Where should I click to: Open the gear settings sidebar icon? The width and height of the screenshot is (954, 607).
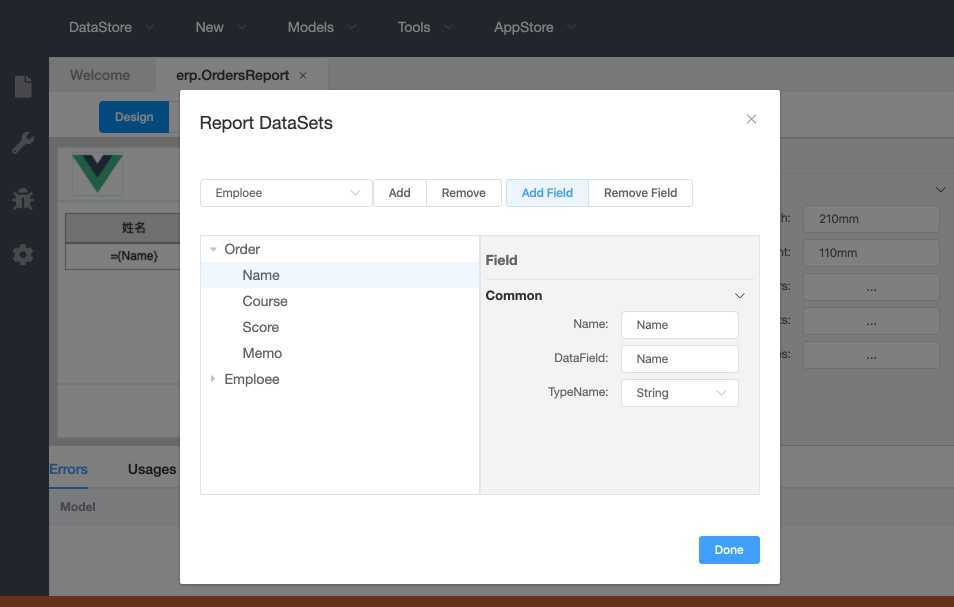(x=23, y=254)
